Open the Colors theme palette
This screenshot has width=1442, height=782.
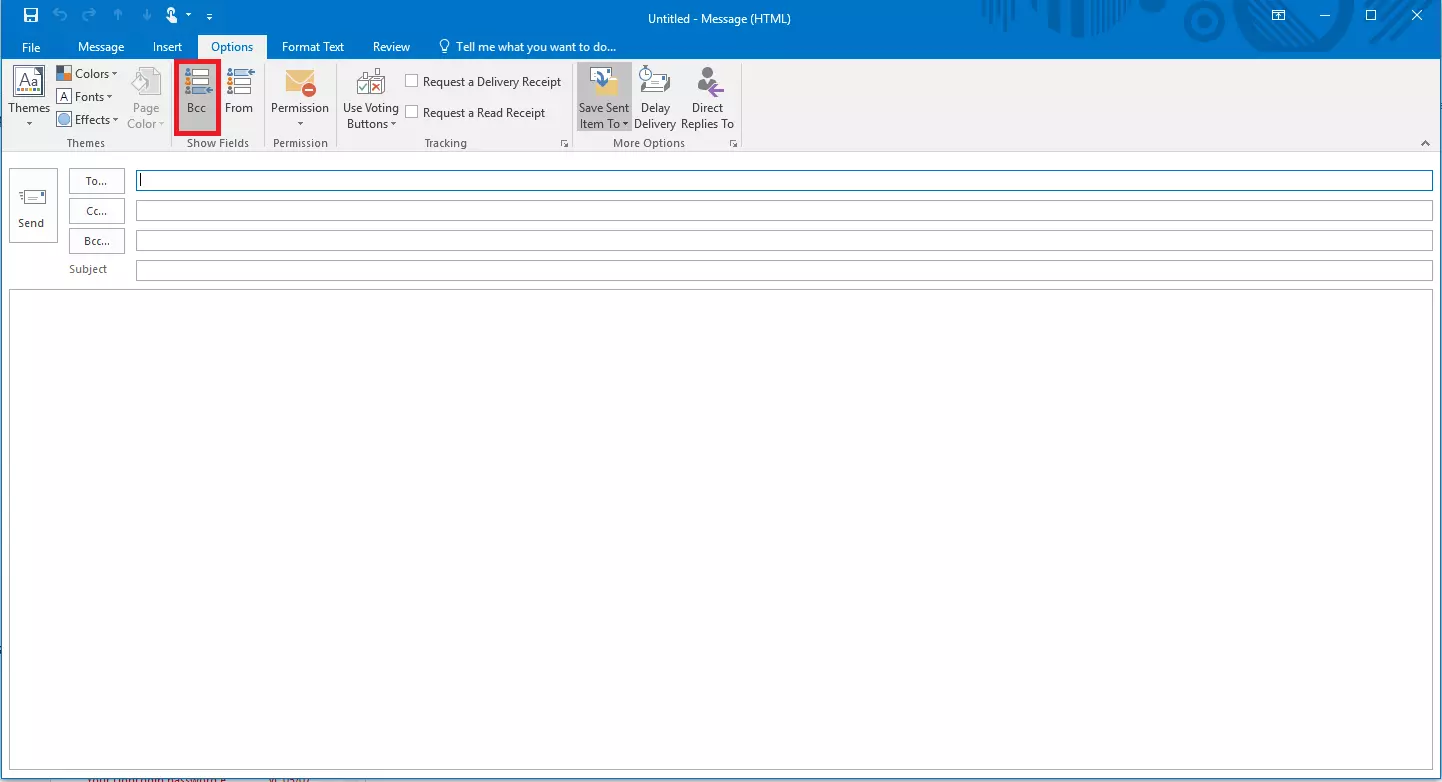[87, 73]
